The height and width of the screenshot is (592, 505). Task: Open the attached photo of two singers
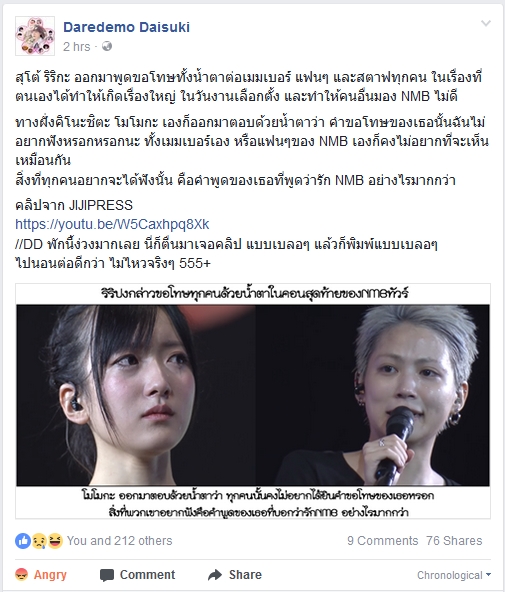(x=253, y=401)
